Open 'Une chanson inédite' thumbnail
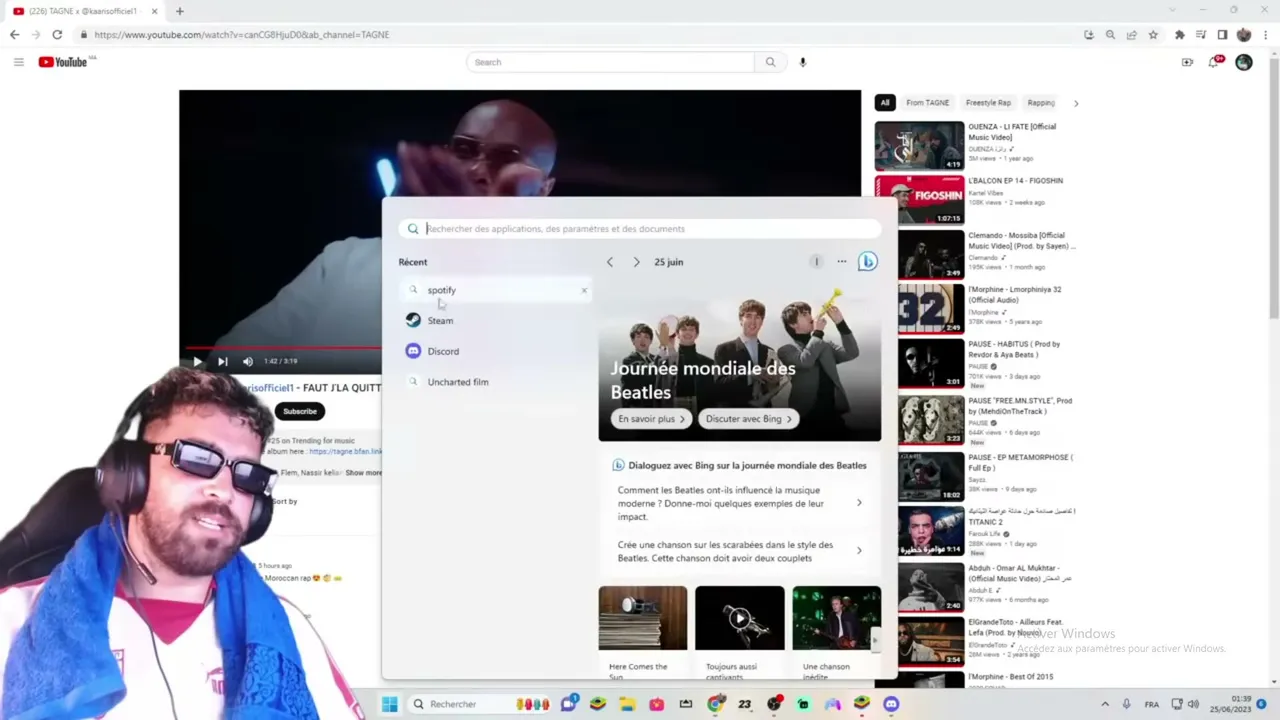 pos(836,618)
